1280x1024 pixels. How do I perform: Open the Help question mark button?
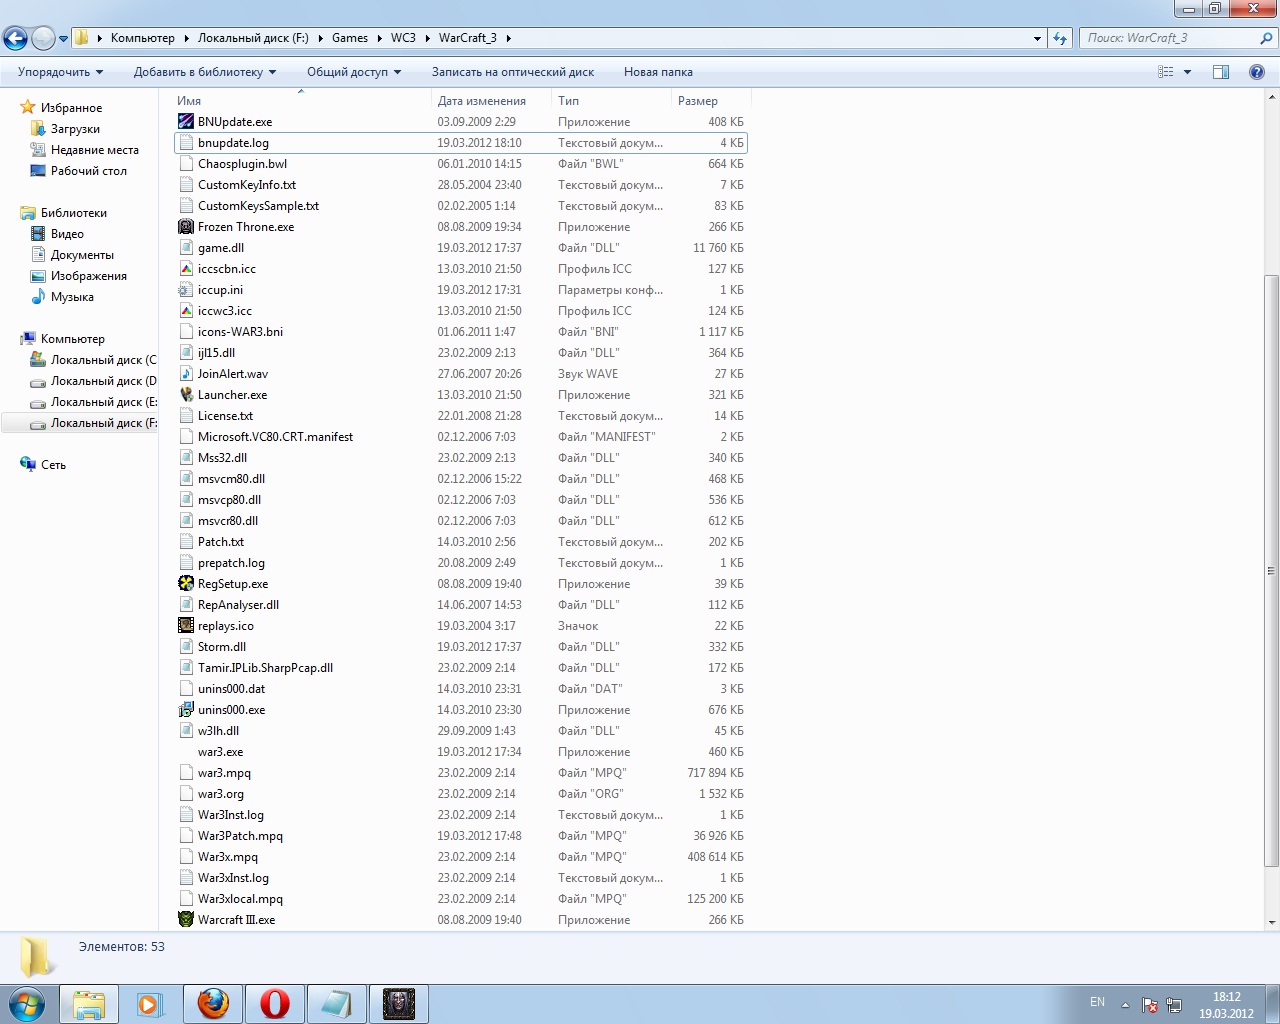(x=1257, y=72)
